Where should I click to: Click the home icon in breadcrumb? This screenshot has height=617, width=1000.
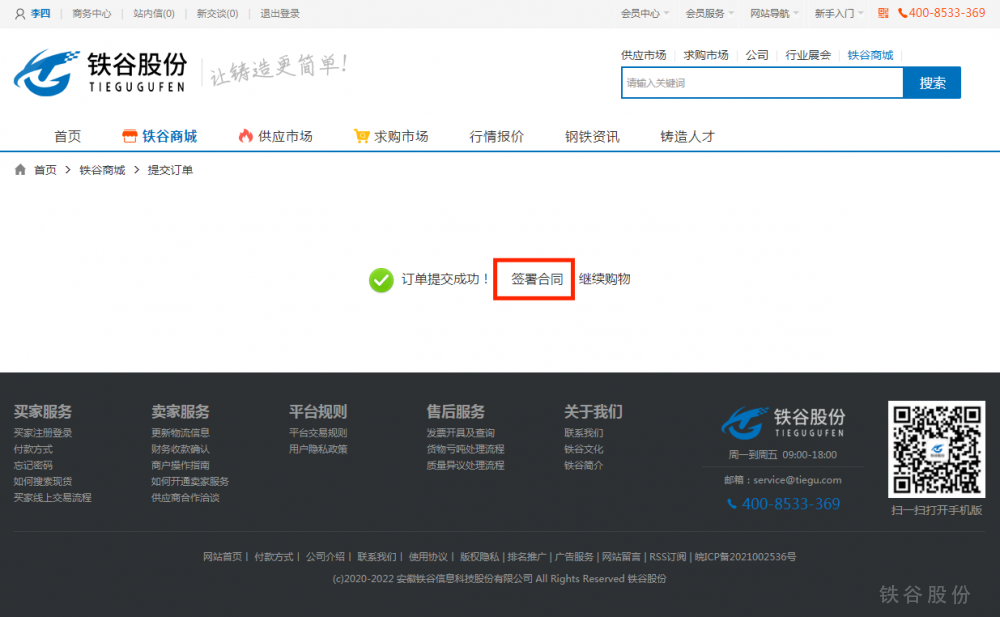pyautogui.click(x=20, y=170)
